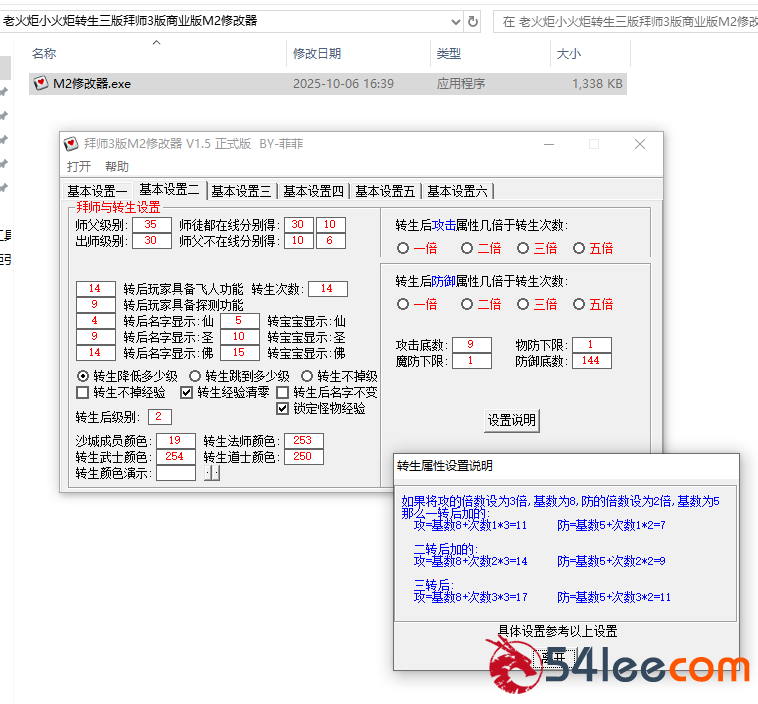This screenshot has height=704, width=758.
Task: Click the 设置说明 button
Action: click(x=511, y=421)
